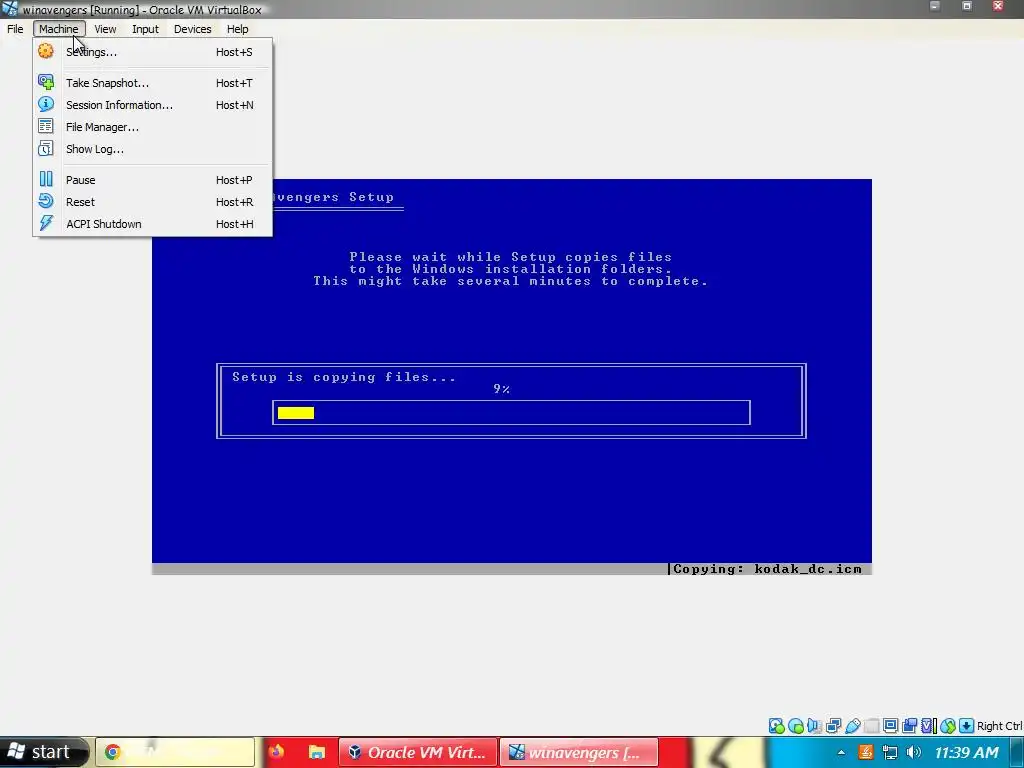Choose Settings... from the Machine menu
The width and height of the screenshot is (1024, 768).
point(152,52)
